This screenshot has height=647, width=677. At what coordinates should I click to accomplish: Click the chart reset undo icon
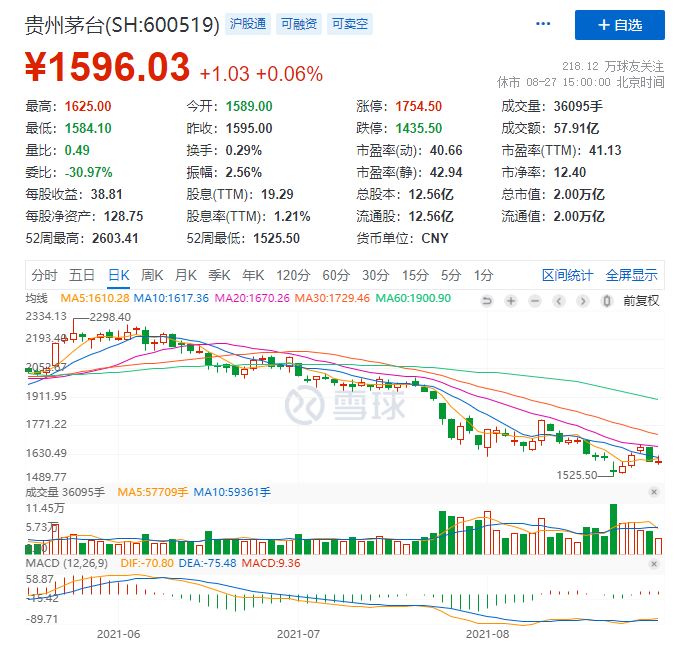pos(487,301)
